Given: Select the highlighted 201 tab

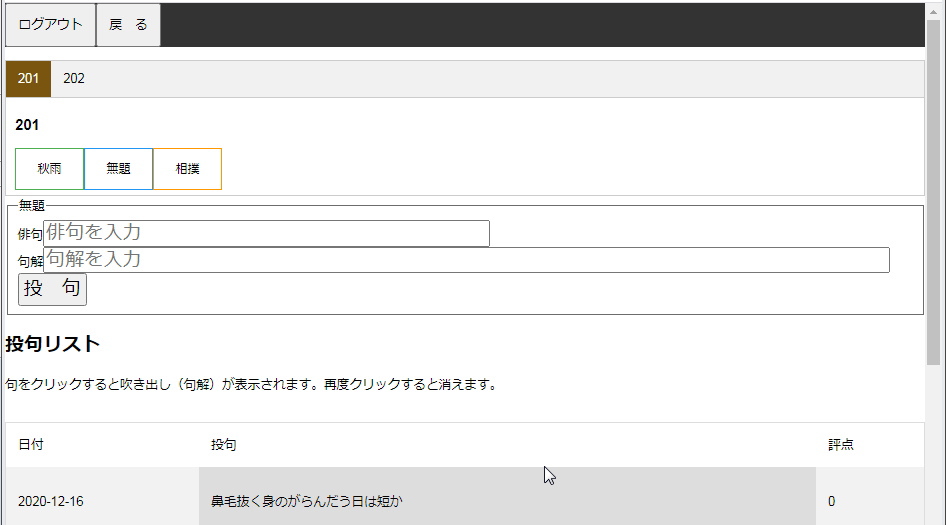Looking at the screenshot, I should coord(28,79).
